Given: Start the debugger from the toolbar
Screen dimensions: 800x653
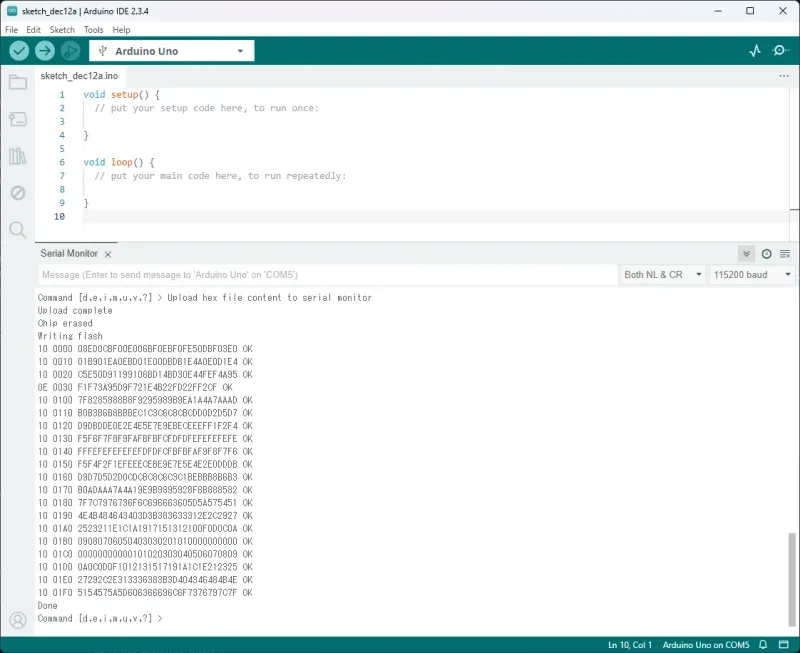Looking at the screenshot, I should (x=70, y=51).
